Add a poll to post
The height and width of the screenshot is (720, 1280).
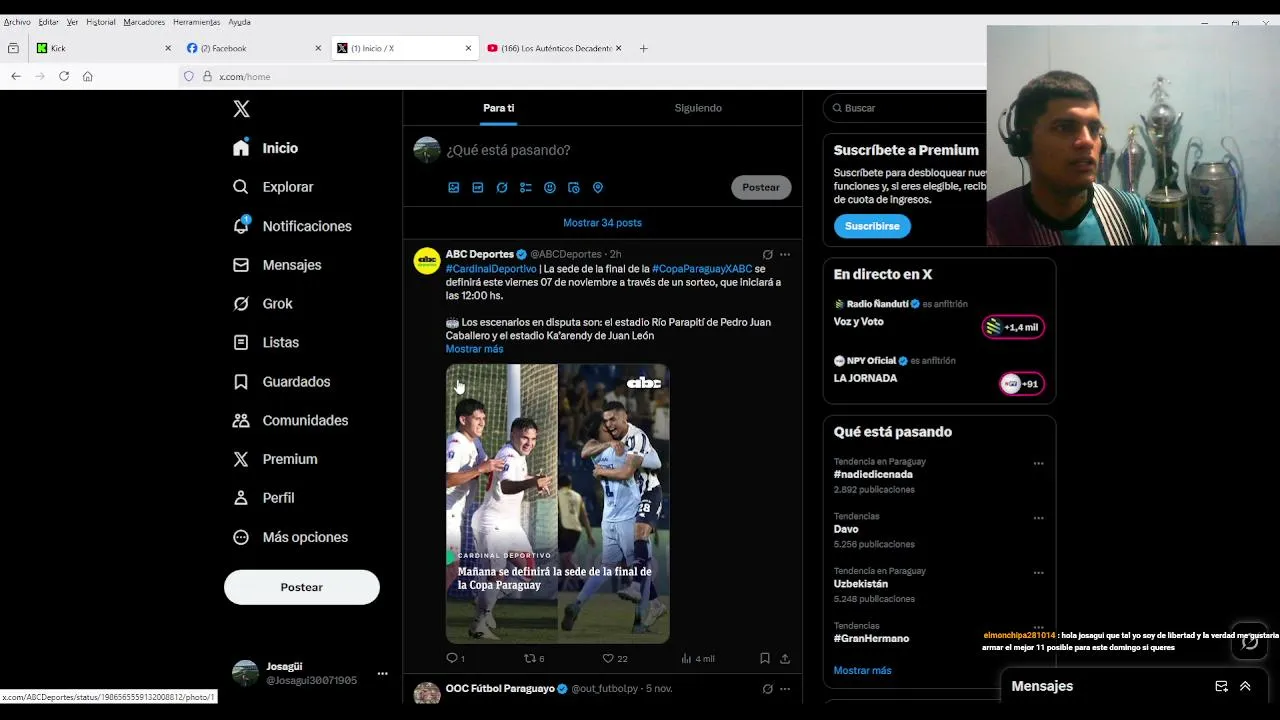point(526,187)
